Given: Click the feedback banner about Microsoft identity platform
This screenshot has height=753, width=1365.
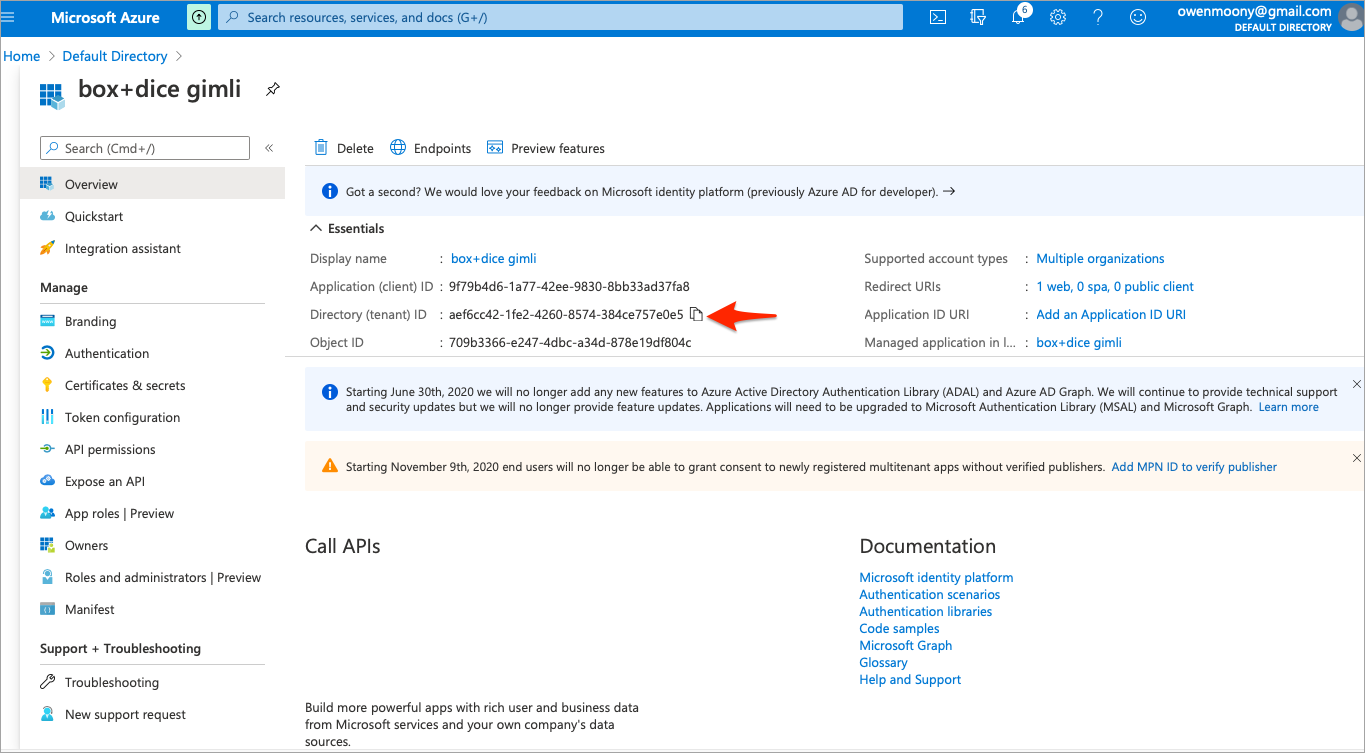Looking at the screenshot, I should (x=835, y=191).
